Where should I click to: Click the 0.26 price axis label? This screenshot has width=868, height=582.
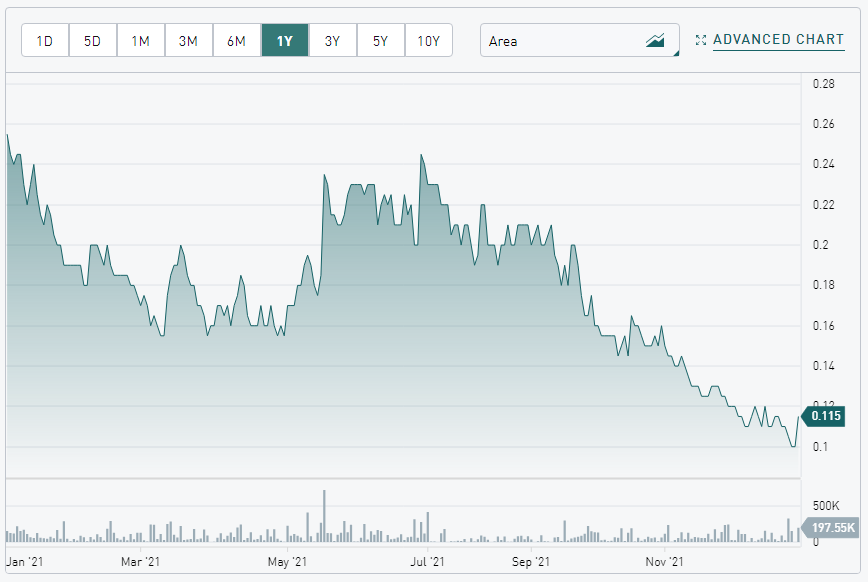824,123
